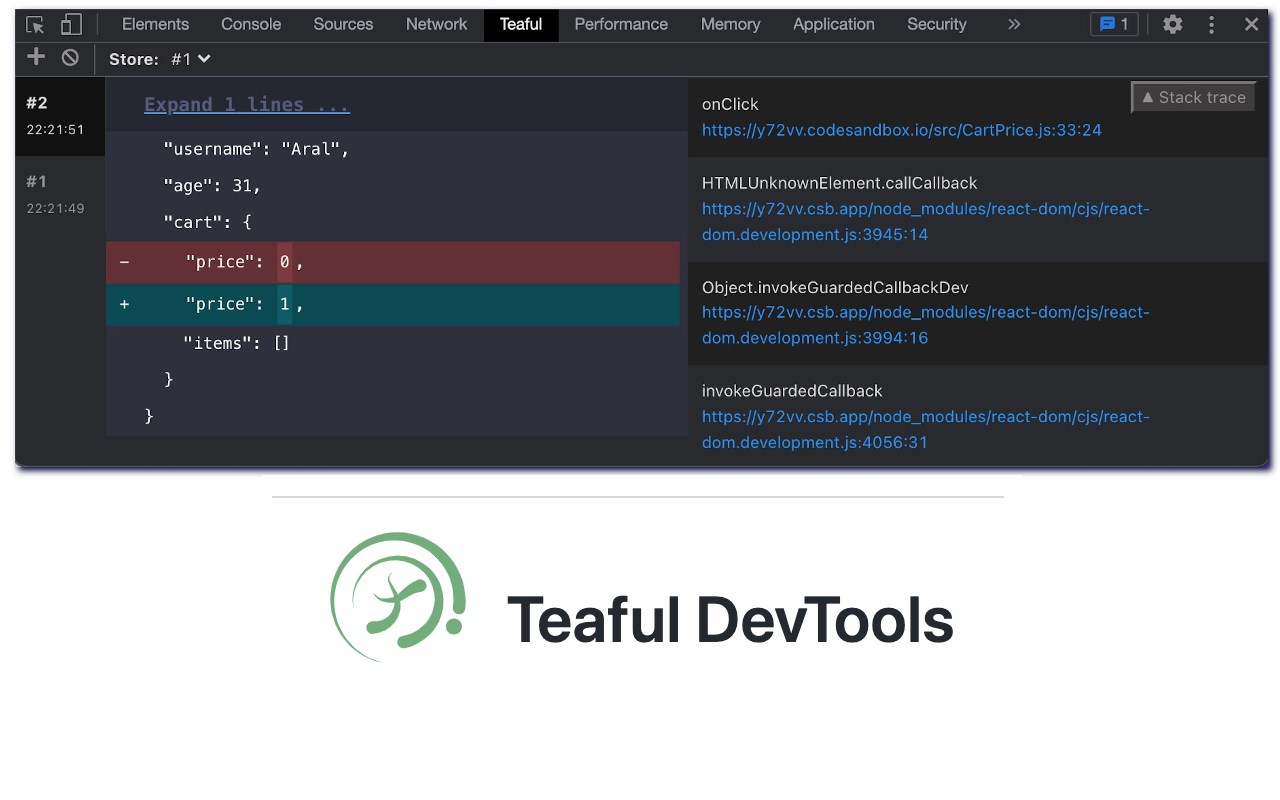The height and width of the screenshot is (800, 1280).
Task: Click the onClick stack frame name
Action: pyautogui.click(x=730, y=104)
